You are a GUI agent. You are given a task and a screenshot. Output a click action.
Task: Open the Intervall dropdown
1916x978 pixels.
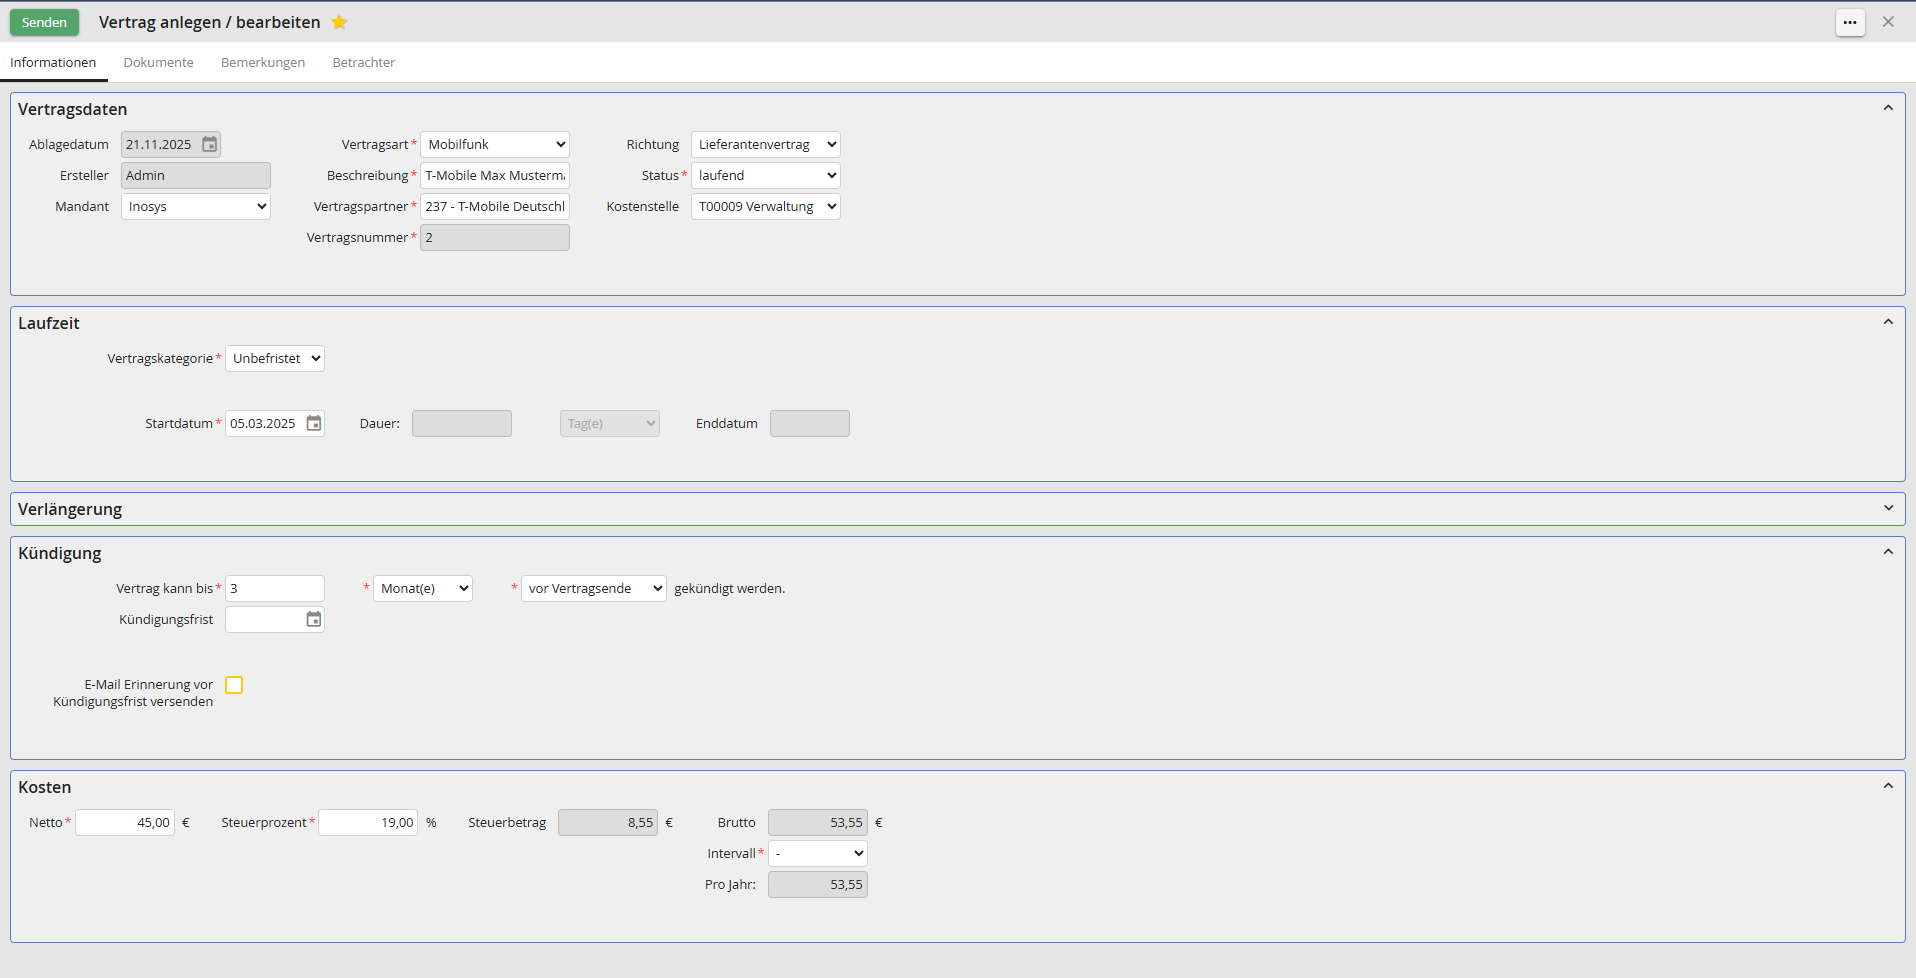click(x=817, y=853)
